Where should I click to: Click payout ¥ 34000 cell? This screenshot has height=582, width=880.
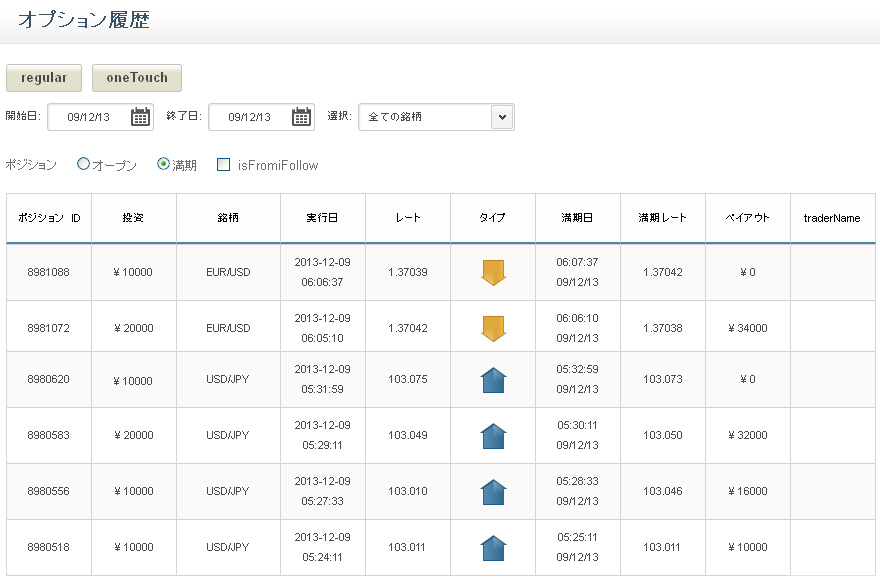[748, 328]
